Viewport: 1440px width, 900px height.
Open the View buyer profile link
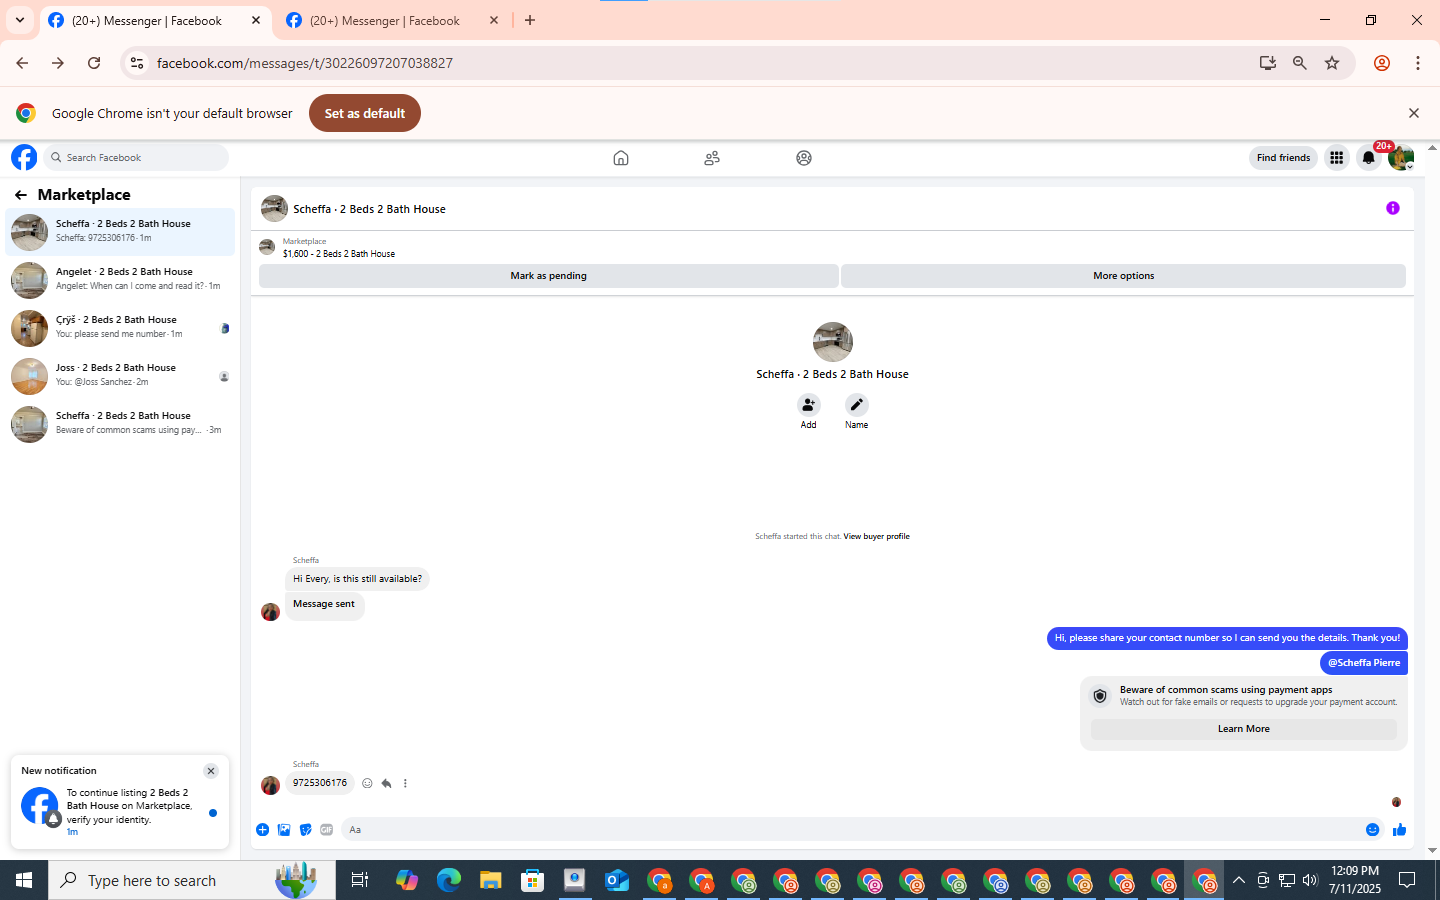point(876,537)
